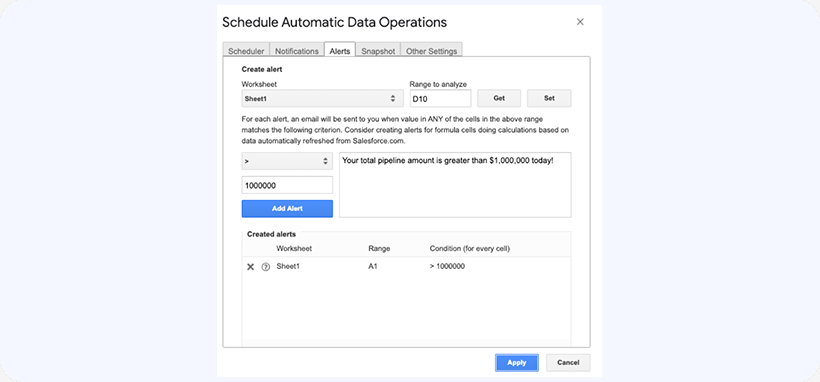Apply the scheduled operation settings

[x=517, y=363]
